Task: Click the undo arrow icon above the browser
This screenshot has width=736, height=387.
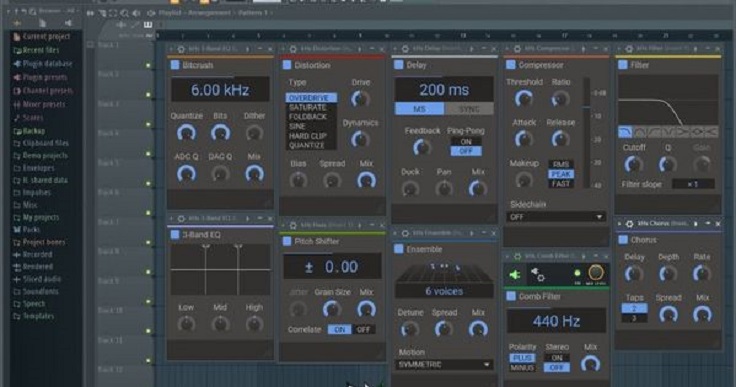Action: tap(25, 11)
